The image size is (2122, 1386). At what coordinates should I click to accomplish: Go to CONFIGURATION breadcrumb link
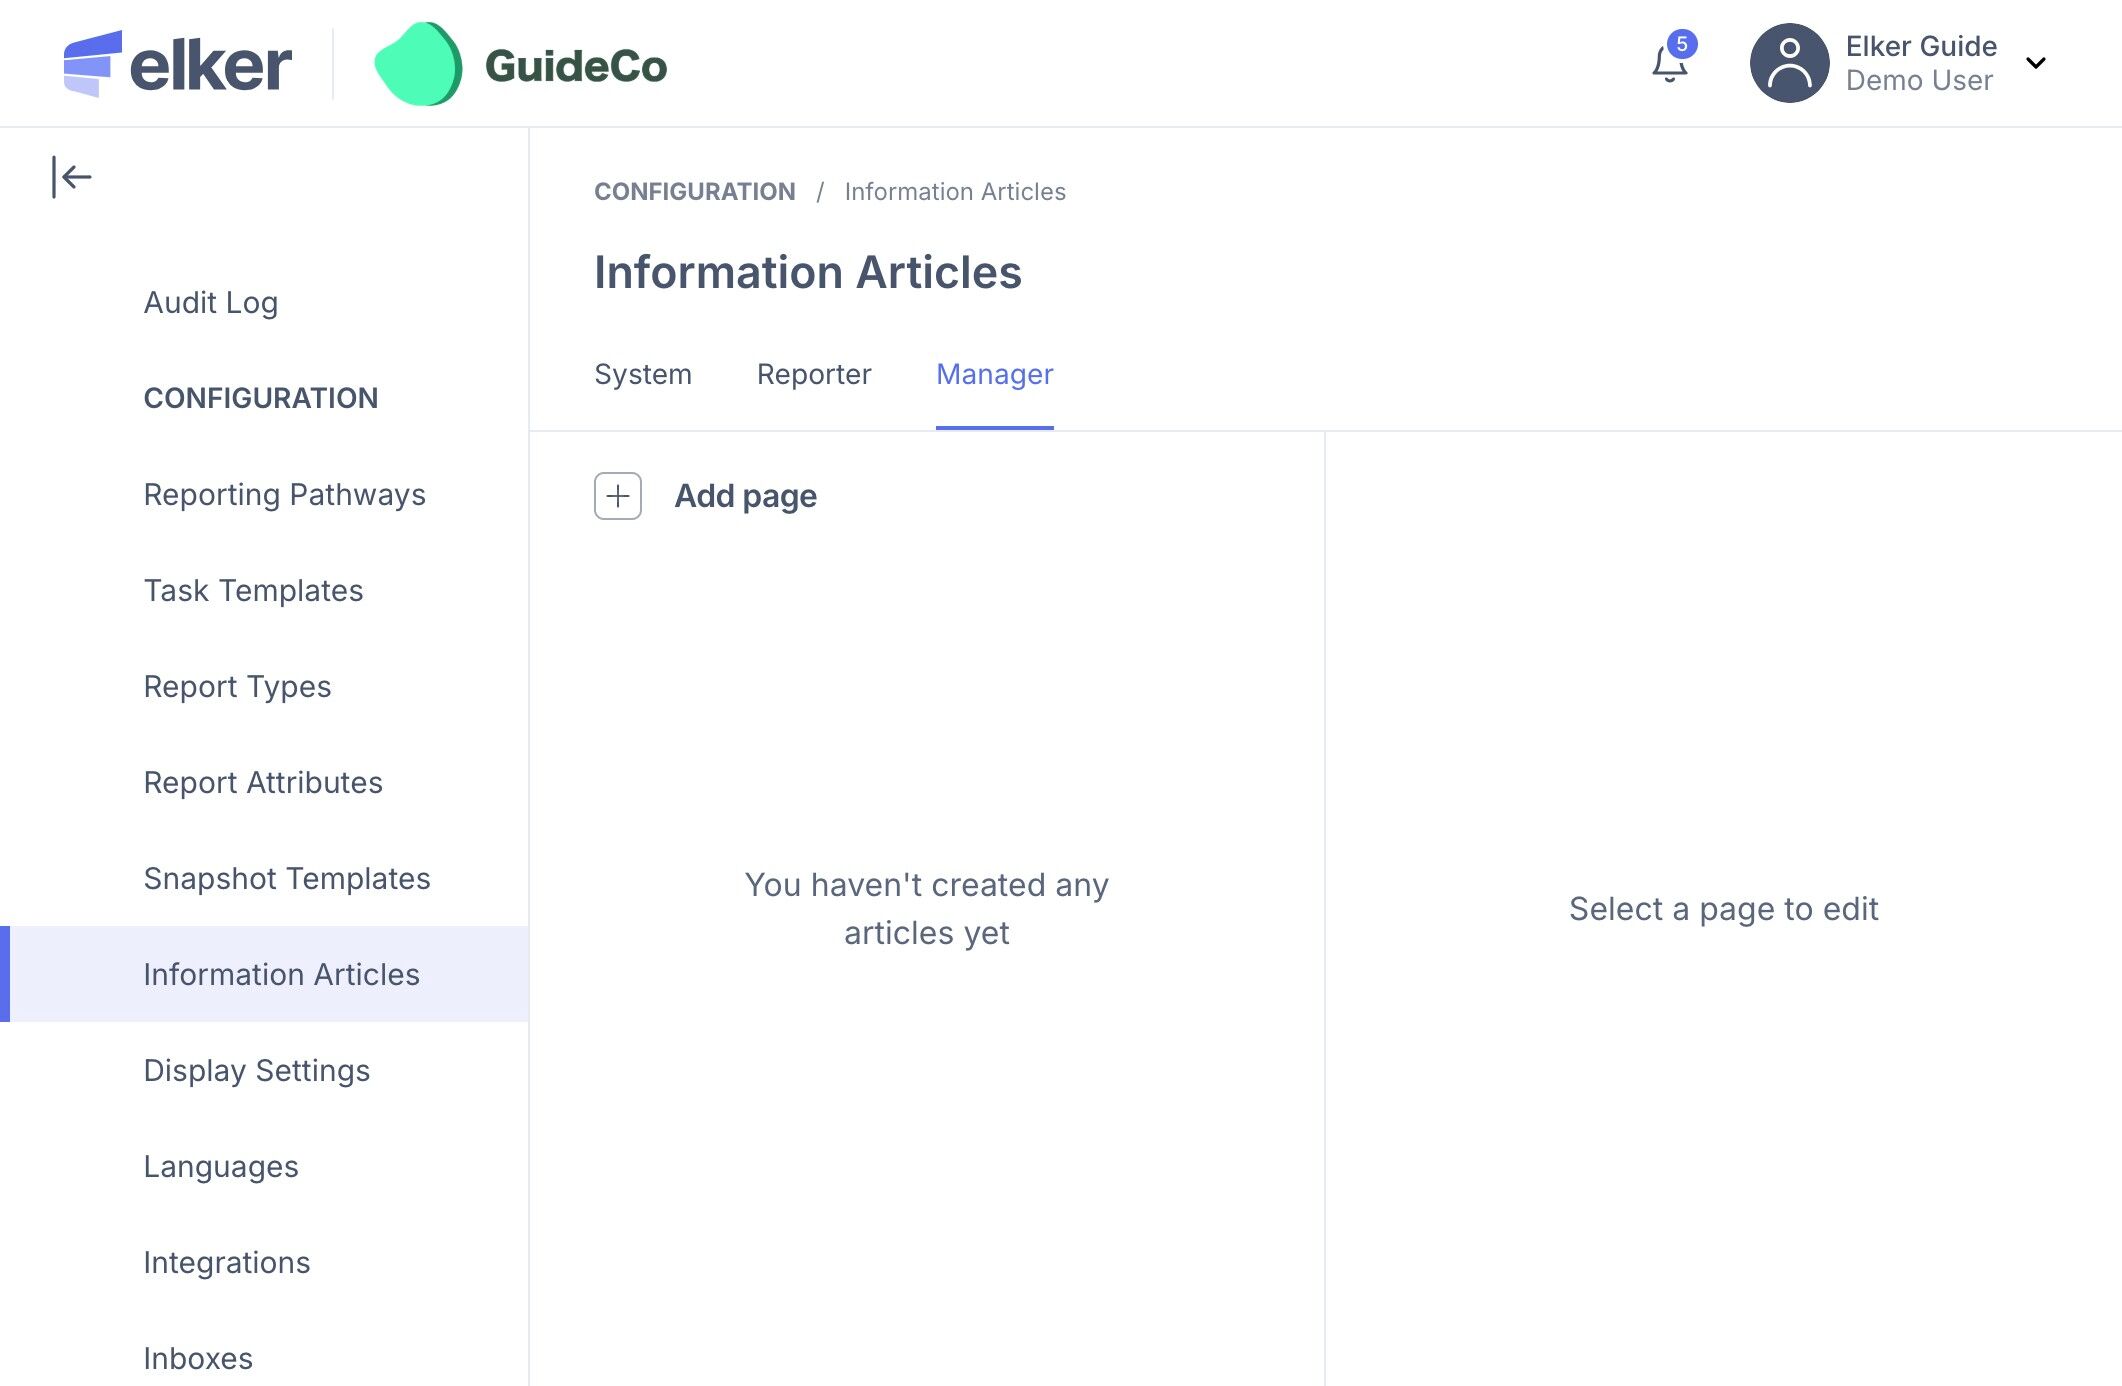click(x=695, y=191)
